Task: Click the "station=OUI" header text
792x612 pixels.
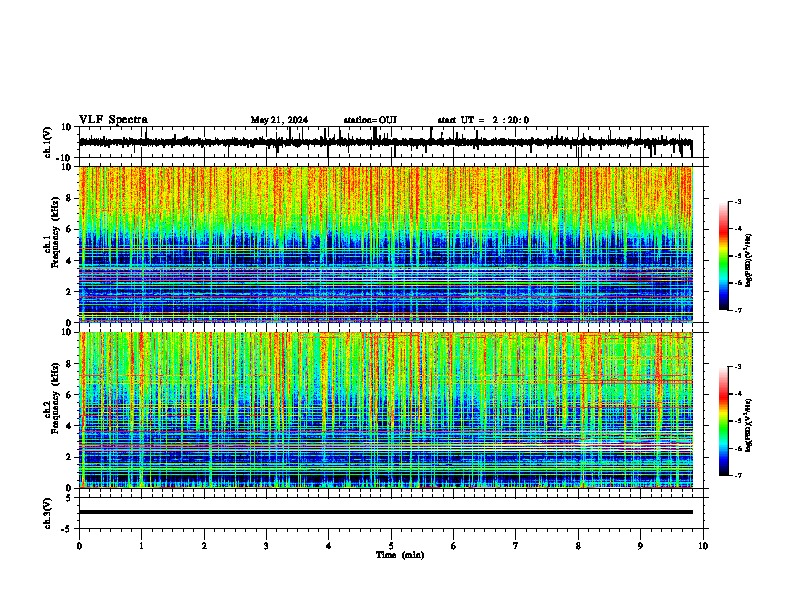Action: click(370, 120)
